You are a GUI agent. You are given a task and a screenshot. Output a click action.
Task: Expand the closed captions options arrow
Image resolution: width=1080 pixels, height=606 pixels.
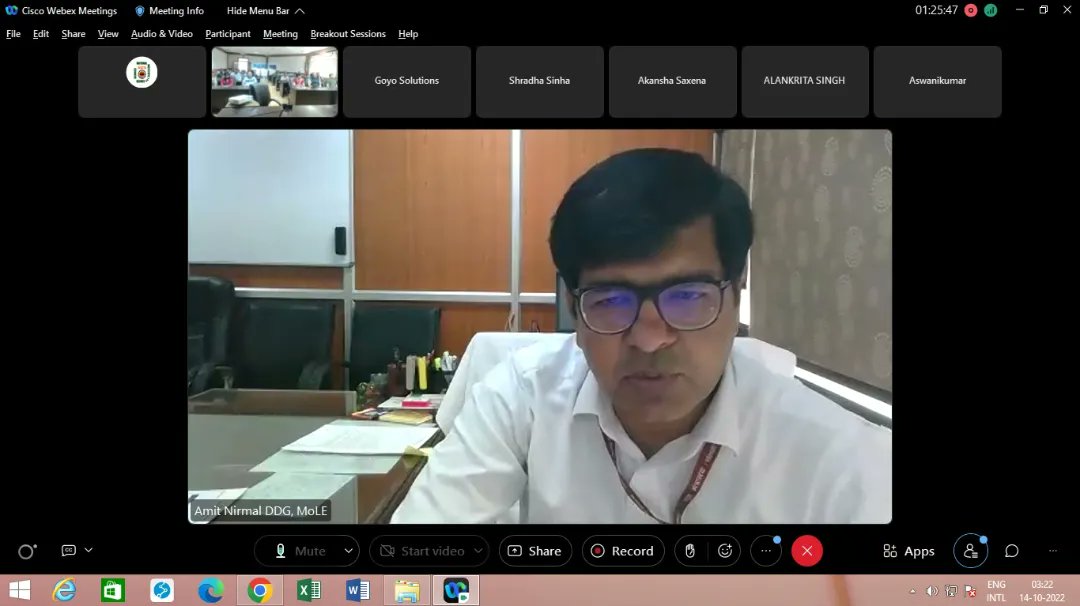(x=89, y=550)
